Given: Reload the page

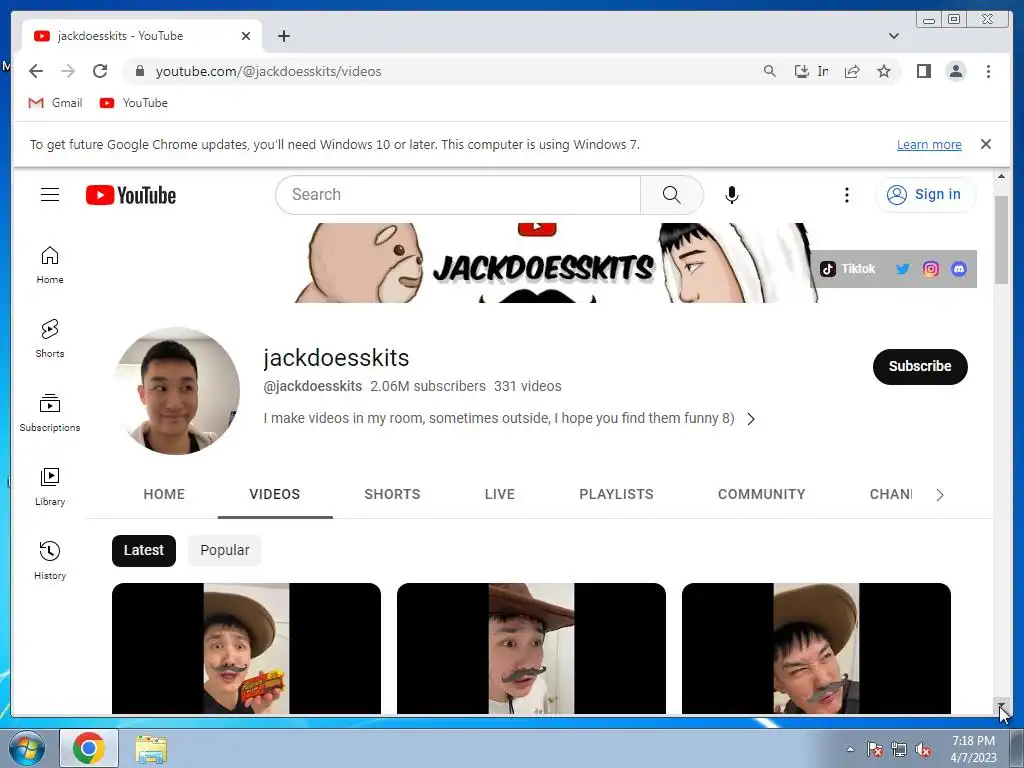Looking at the screenshot, I should [x=100, y=71].
